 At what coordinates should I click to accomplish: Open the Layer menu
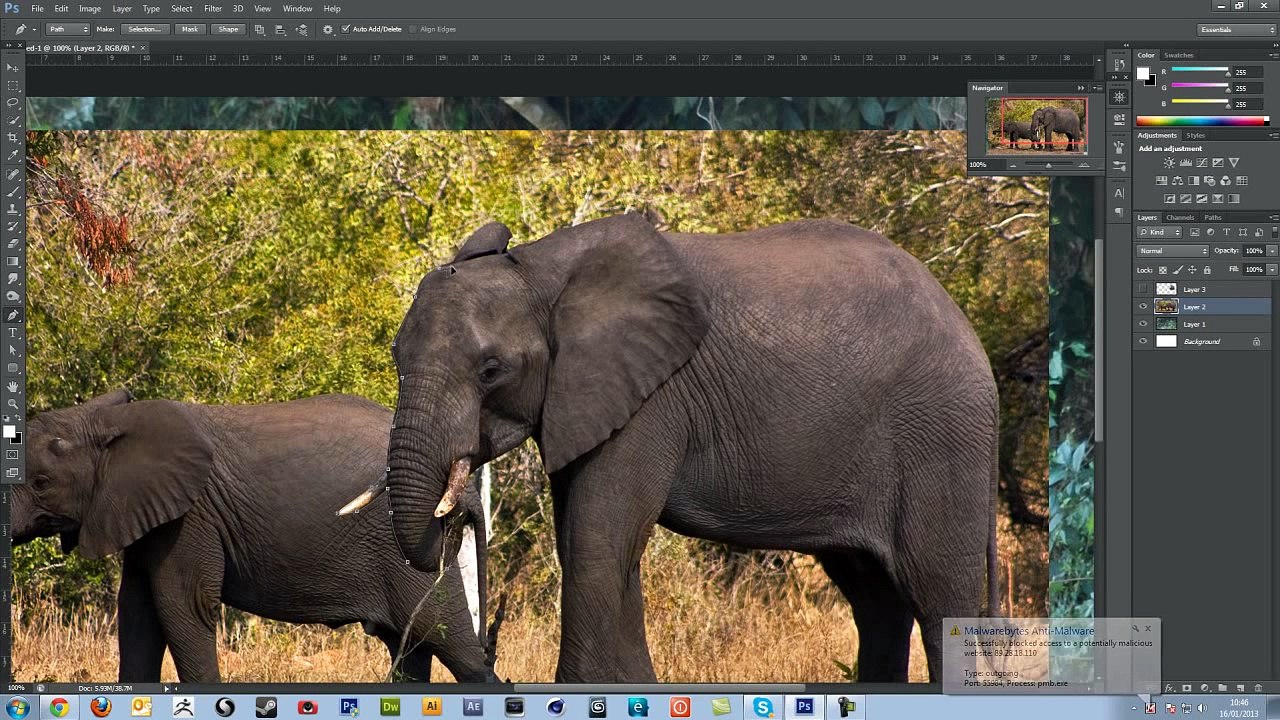click(x=122, y=8)
